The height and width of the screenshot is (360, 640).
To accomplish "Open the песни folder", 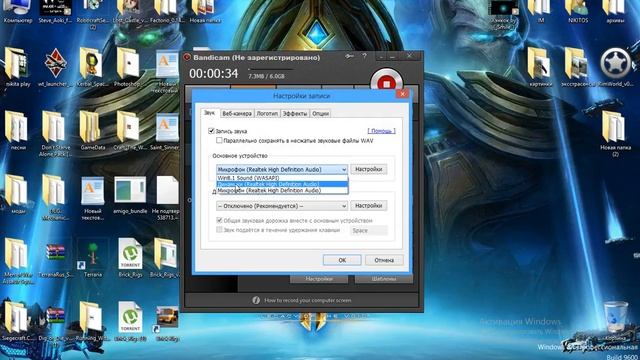I will 17,131.
